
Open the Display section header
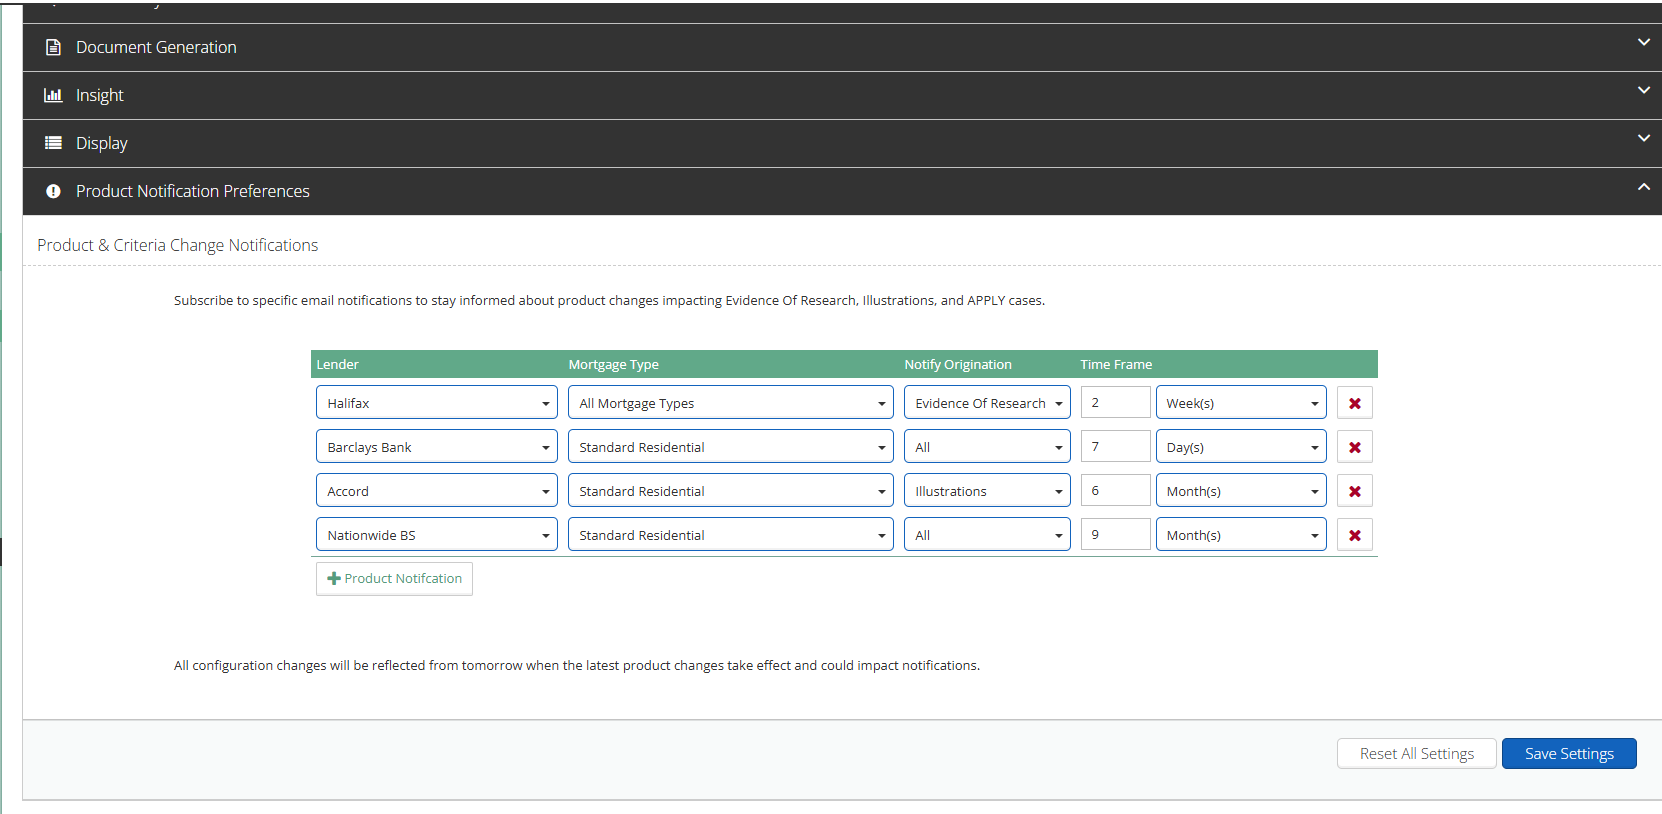[842, 143]
